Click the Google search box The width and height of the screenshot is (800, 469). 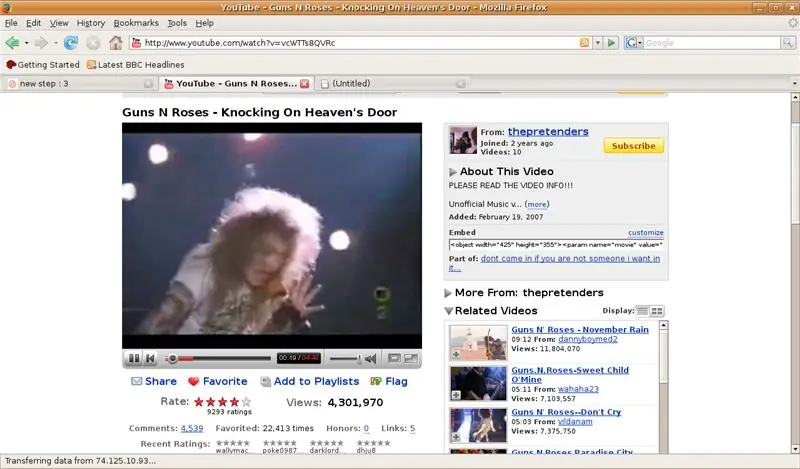point(712,43)
